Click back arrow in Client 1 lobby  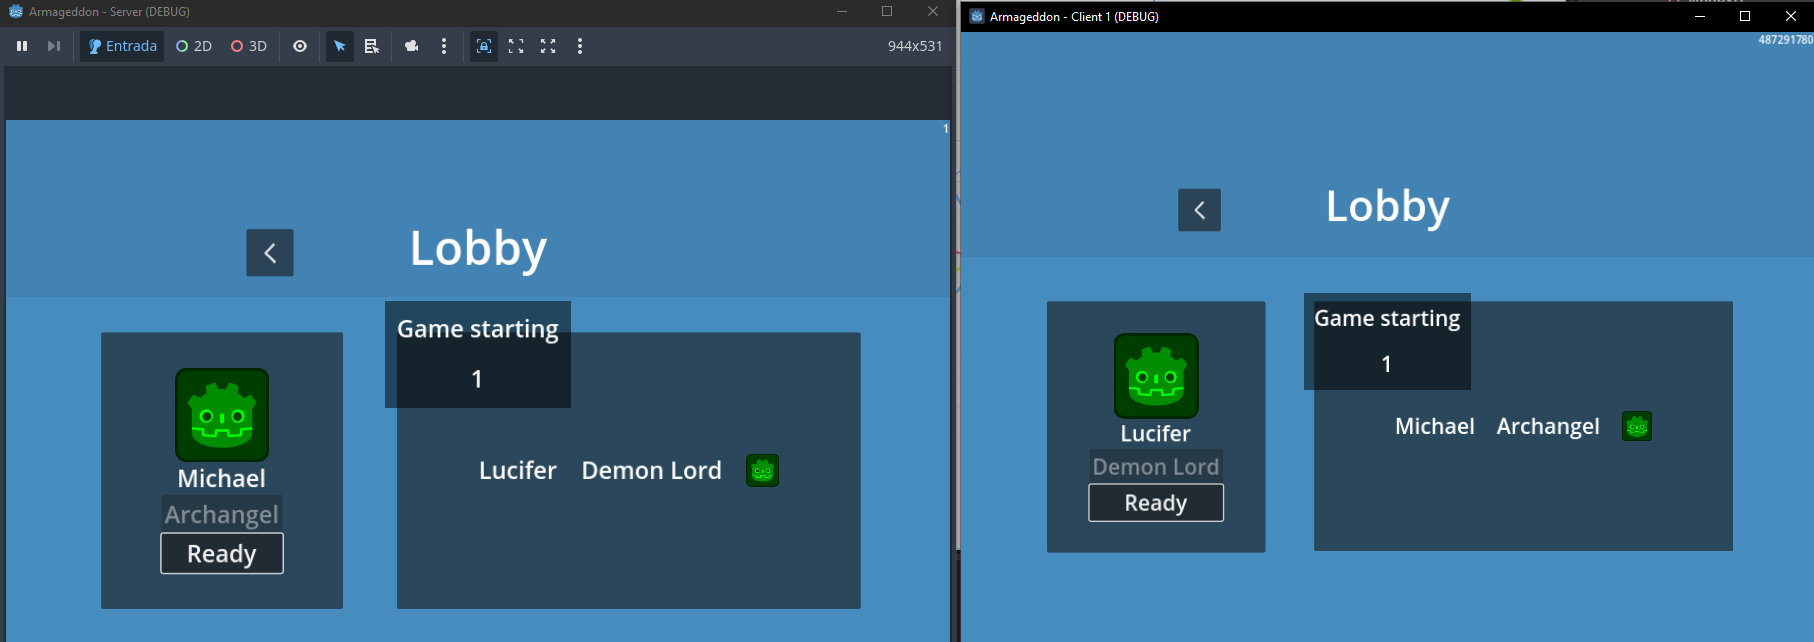[1199, 210]
